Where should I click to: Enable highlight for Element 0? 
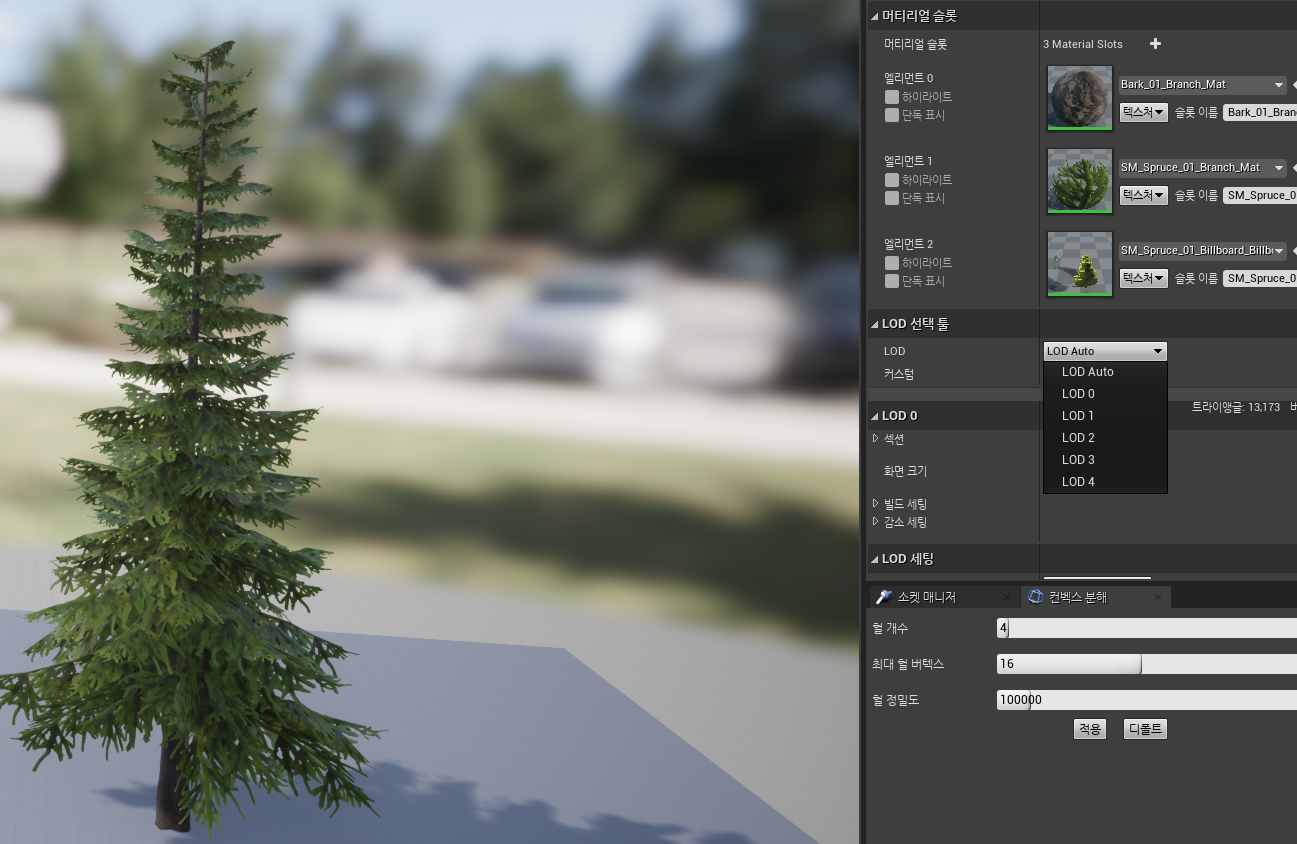[891, 97]
